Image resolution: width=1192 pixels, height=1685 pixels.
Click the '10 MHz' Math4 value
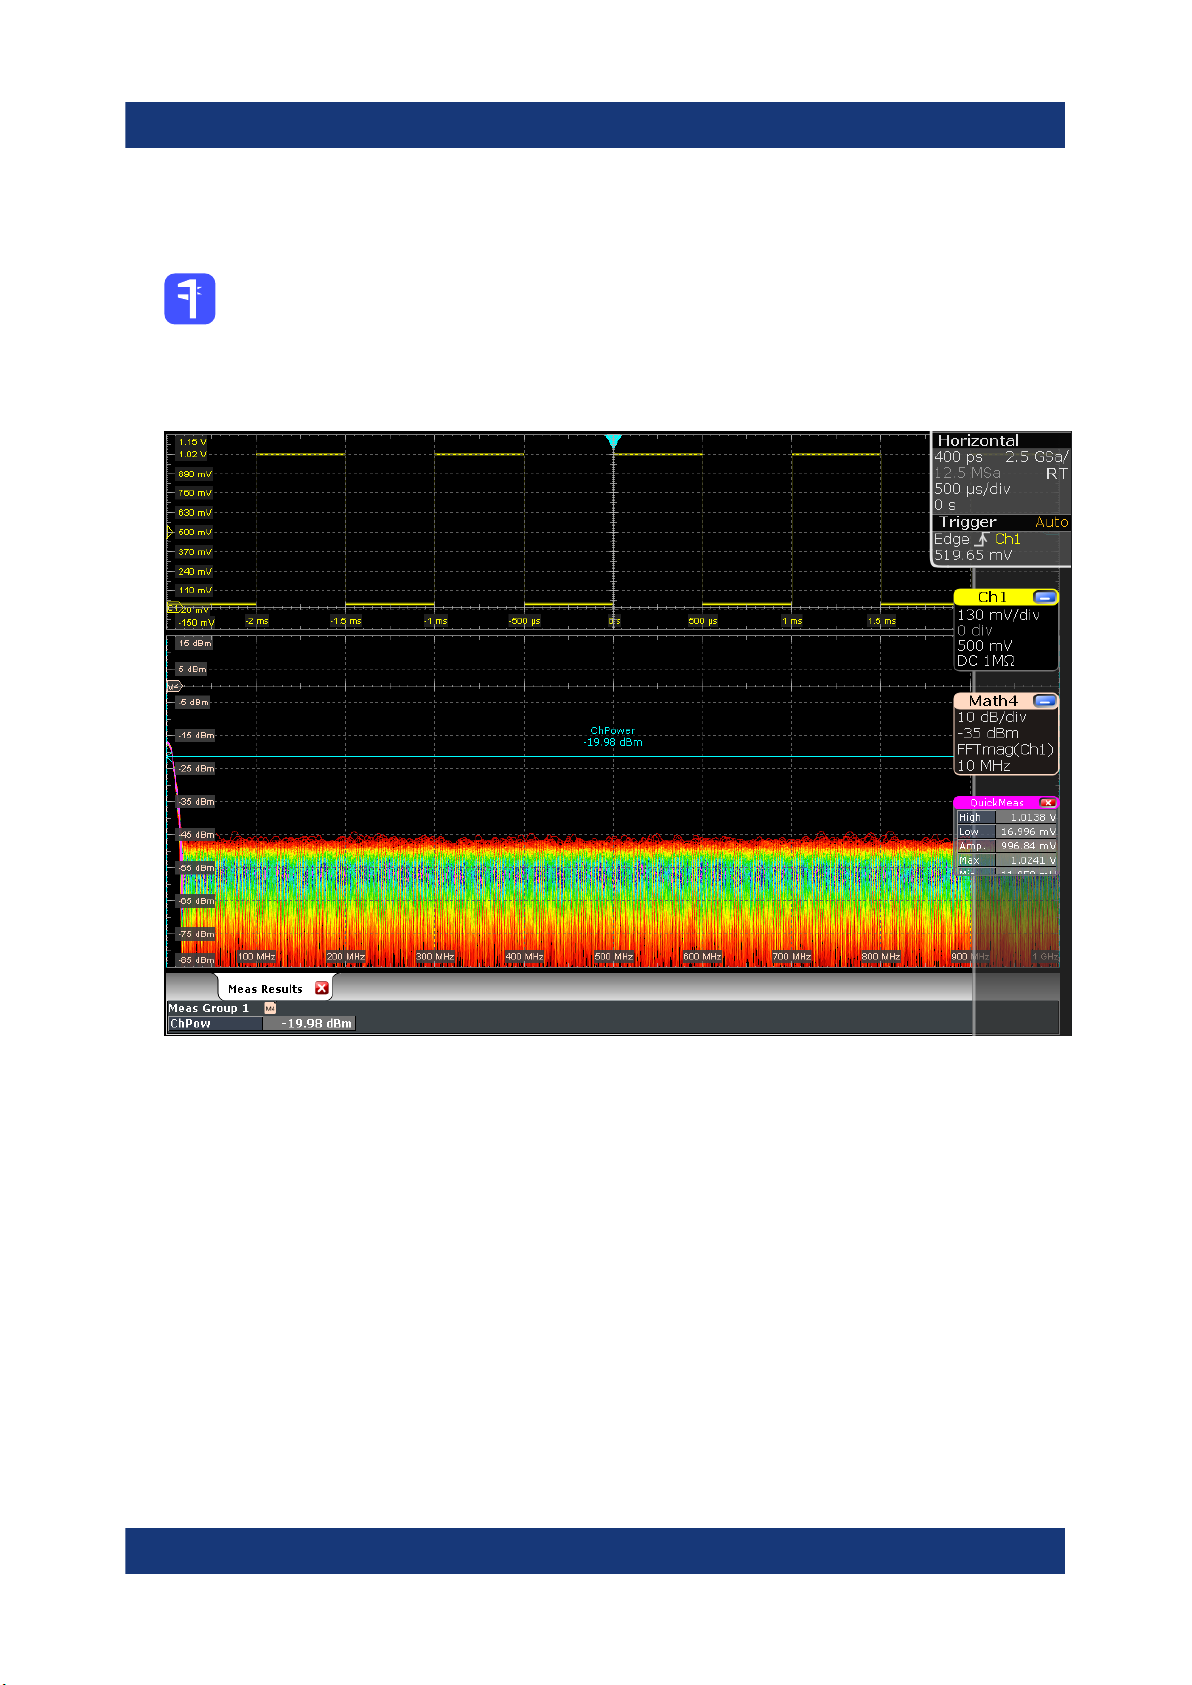click(984, 766)
